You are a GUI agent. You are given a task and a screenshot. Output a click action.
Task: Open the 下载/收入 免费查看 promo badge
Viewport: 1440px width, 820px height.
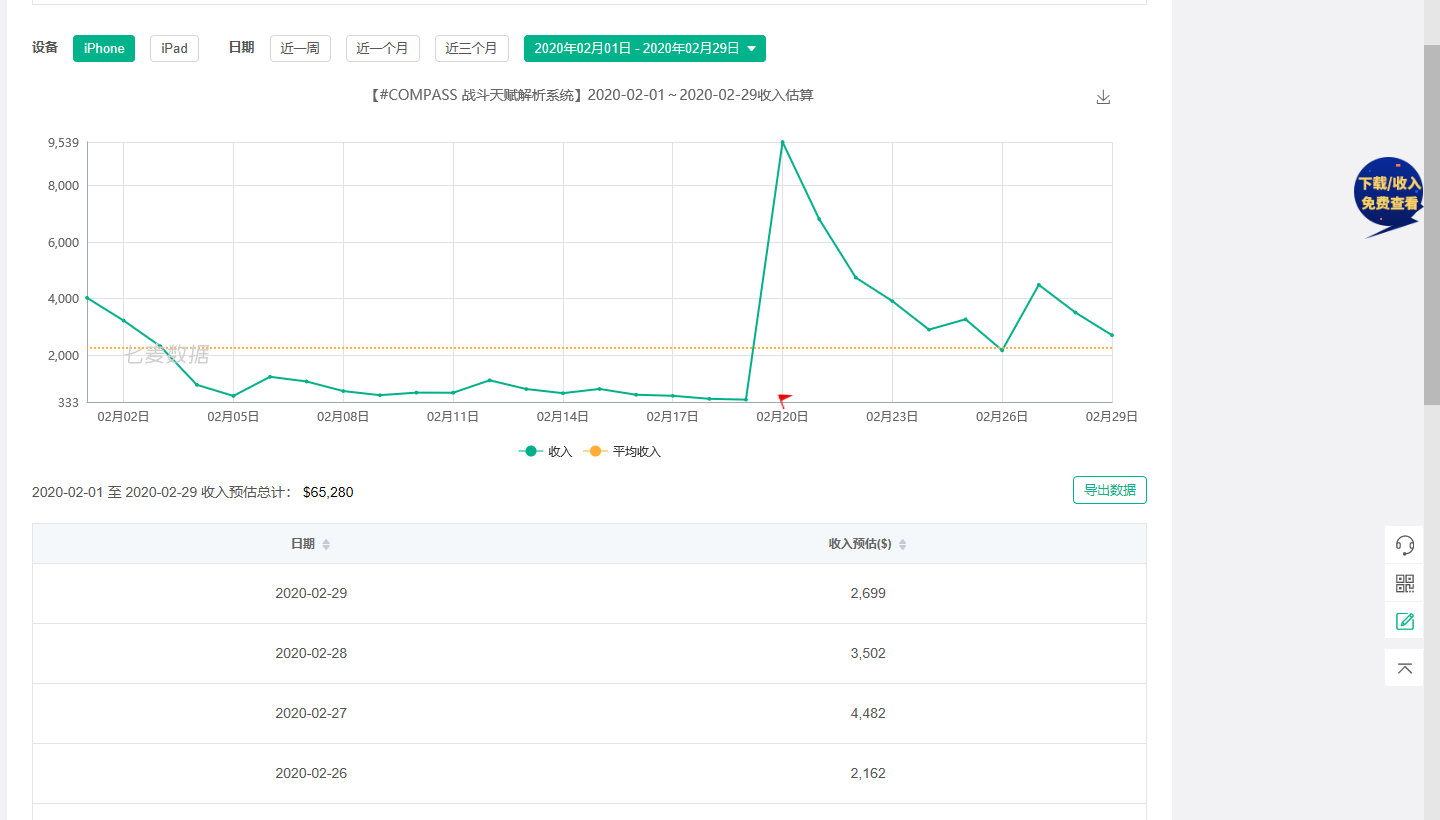coord(1388,195)
